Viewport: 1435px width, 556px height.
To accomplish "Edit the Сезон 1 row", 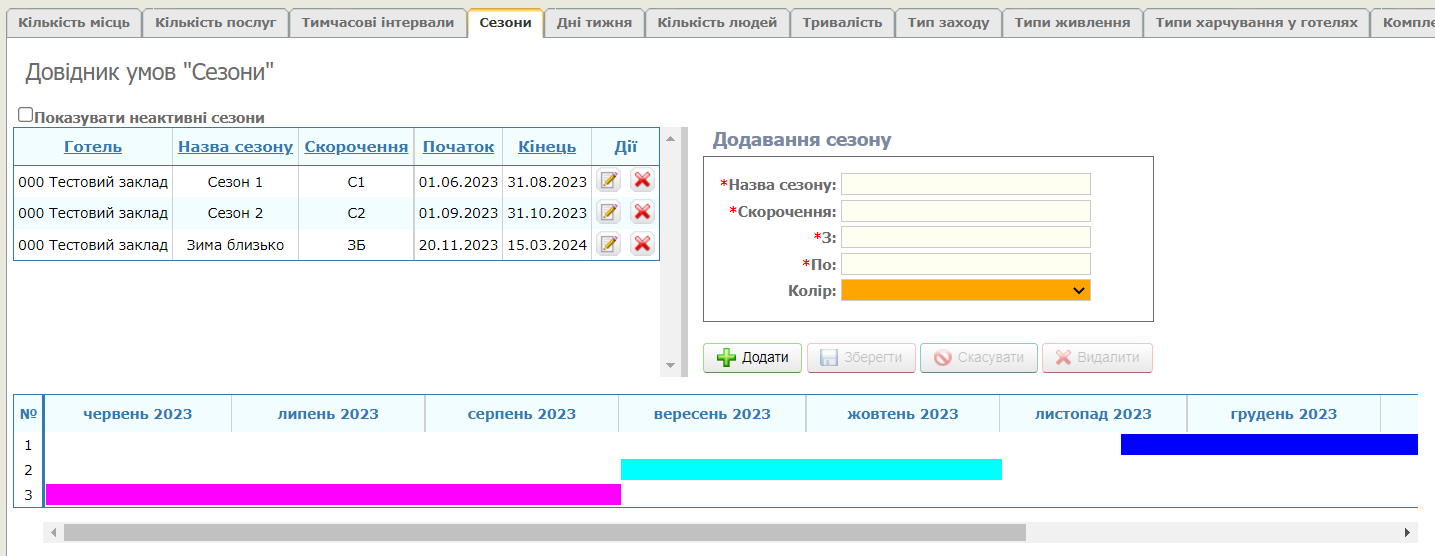I will pyautogui.click(x=608, y=181).
